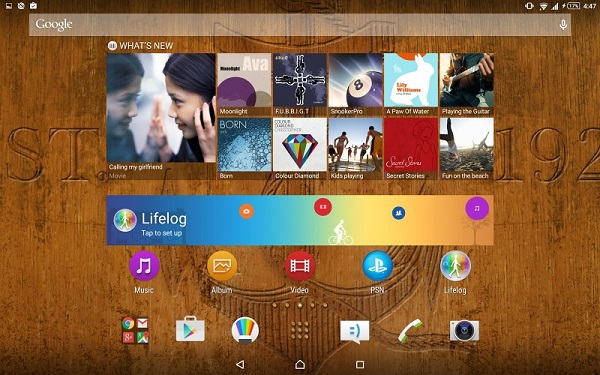600x375 pixels.
Task: Open the SnookerPro tile
Action: point(355,85)
